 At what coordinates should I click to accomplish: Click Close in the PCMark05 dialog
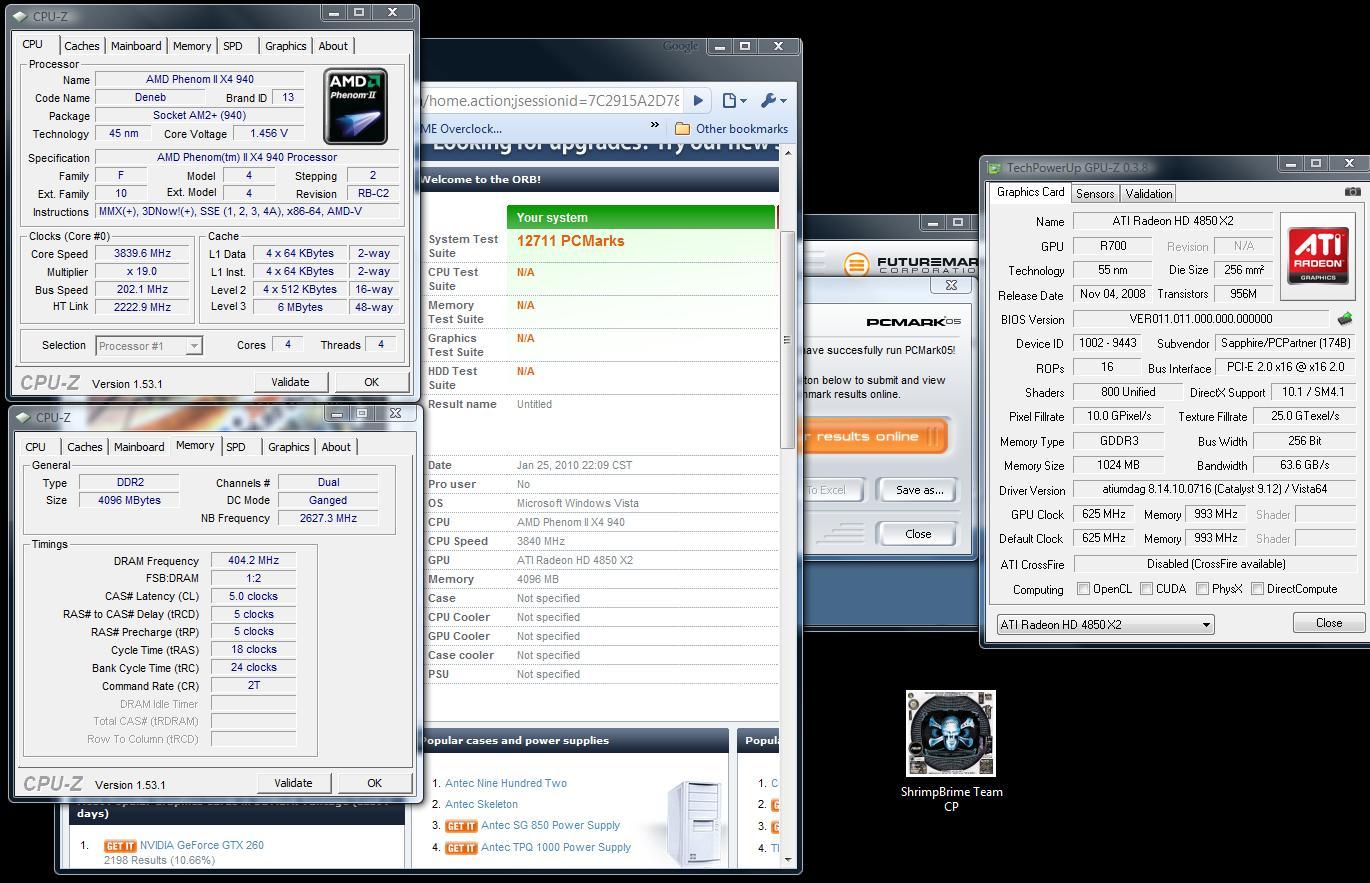[x=918, y=534]
